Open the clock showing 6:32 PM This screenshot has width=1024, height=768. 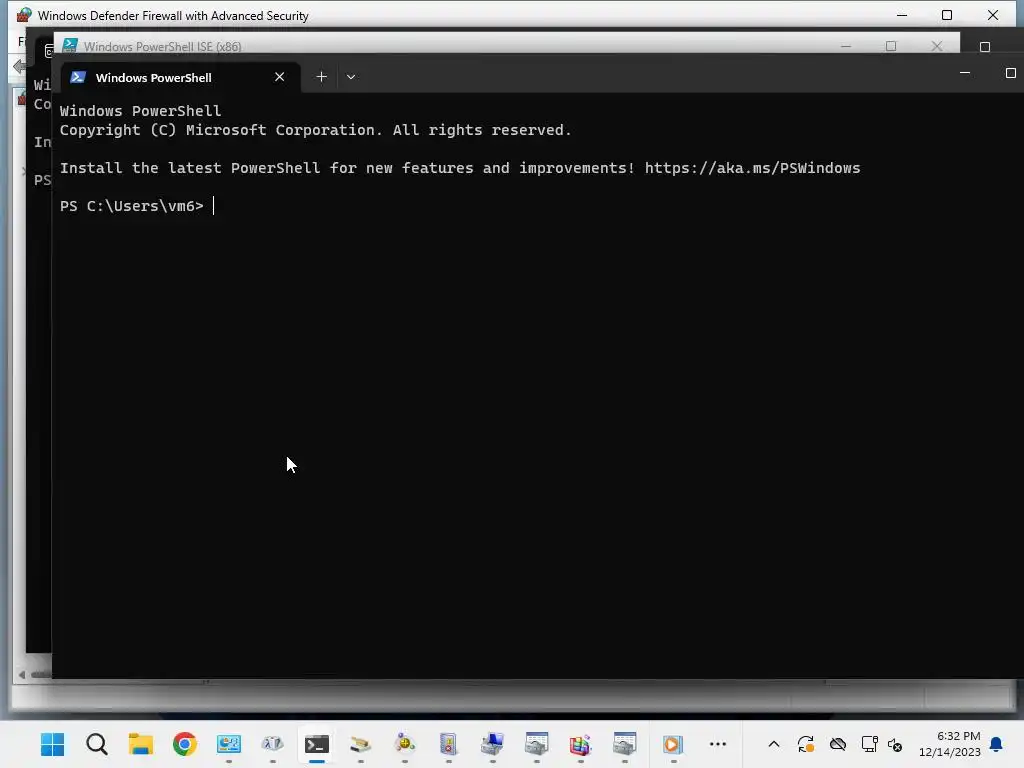[950, 744]
